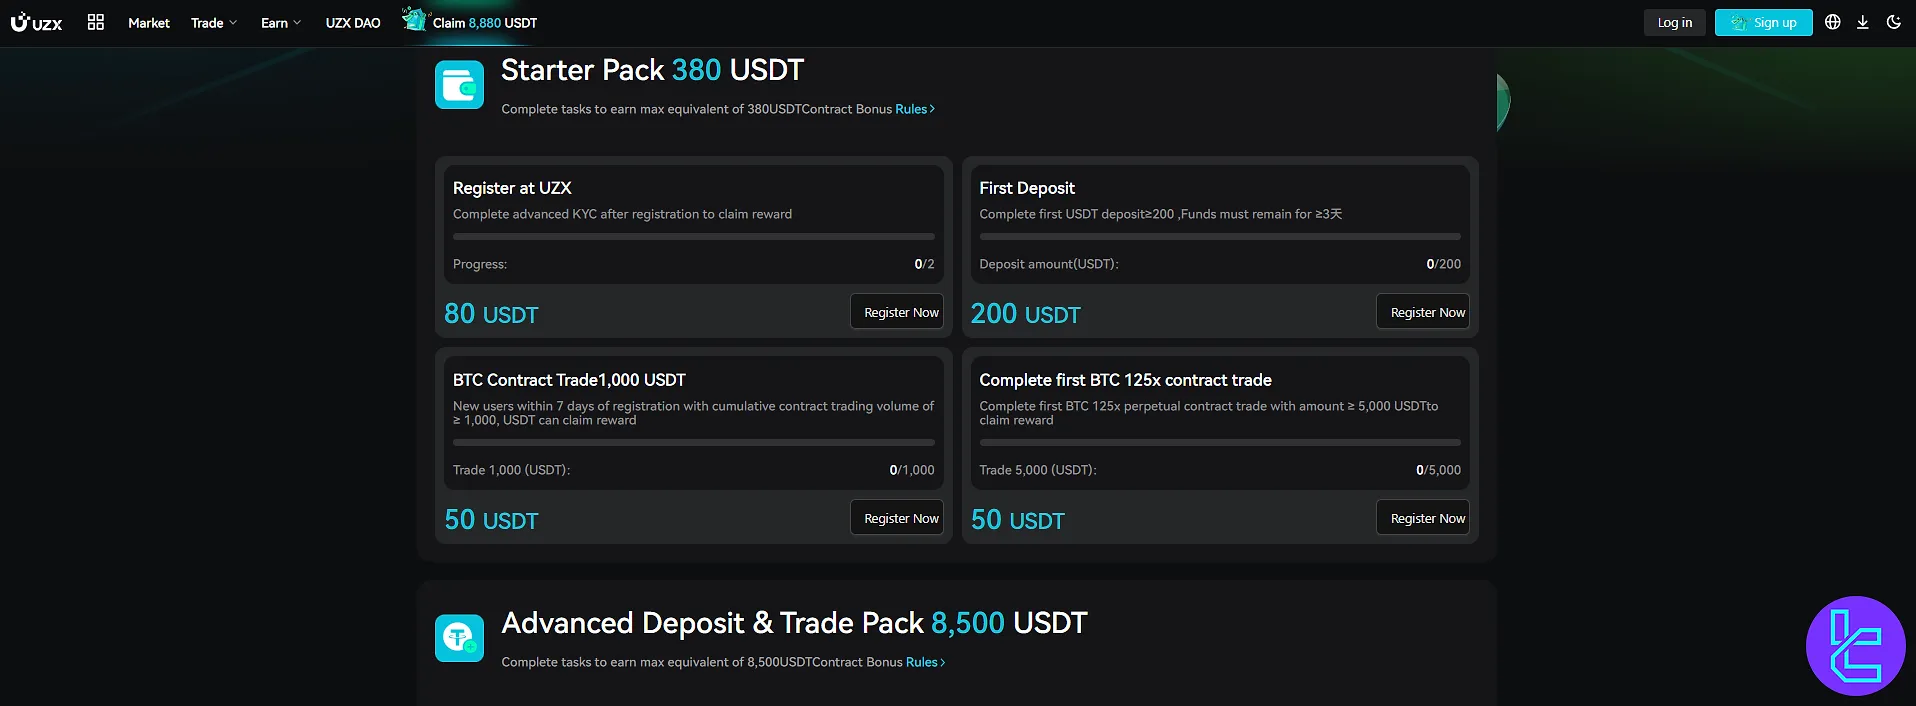Expand the Earn dropdown menu
1916x706 pixels.
click(x=280, y=23)
